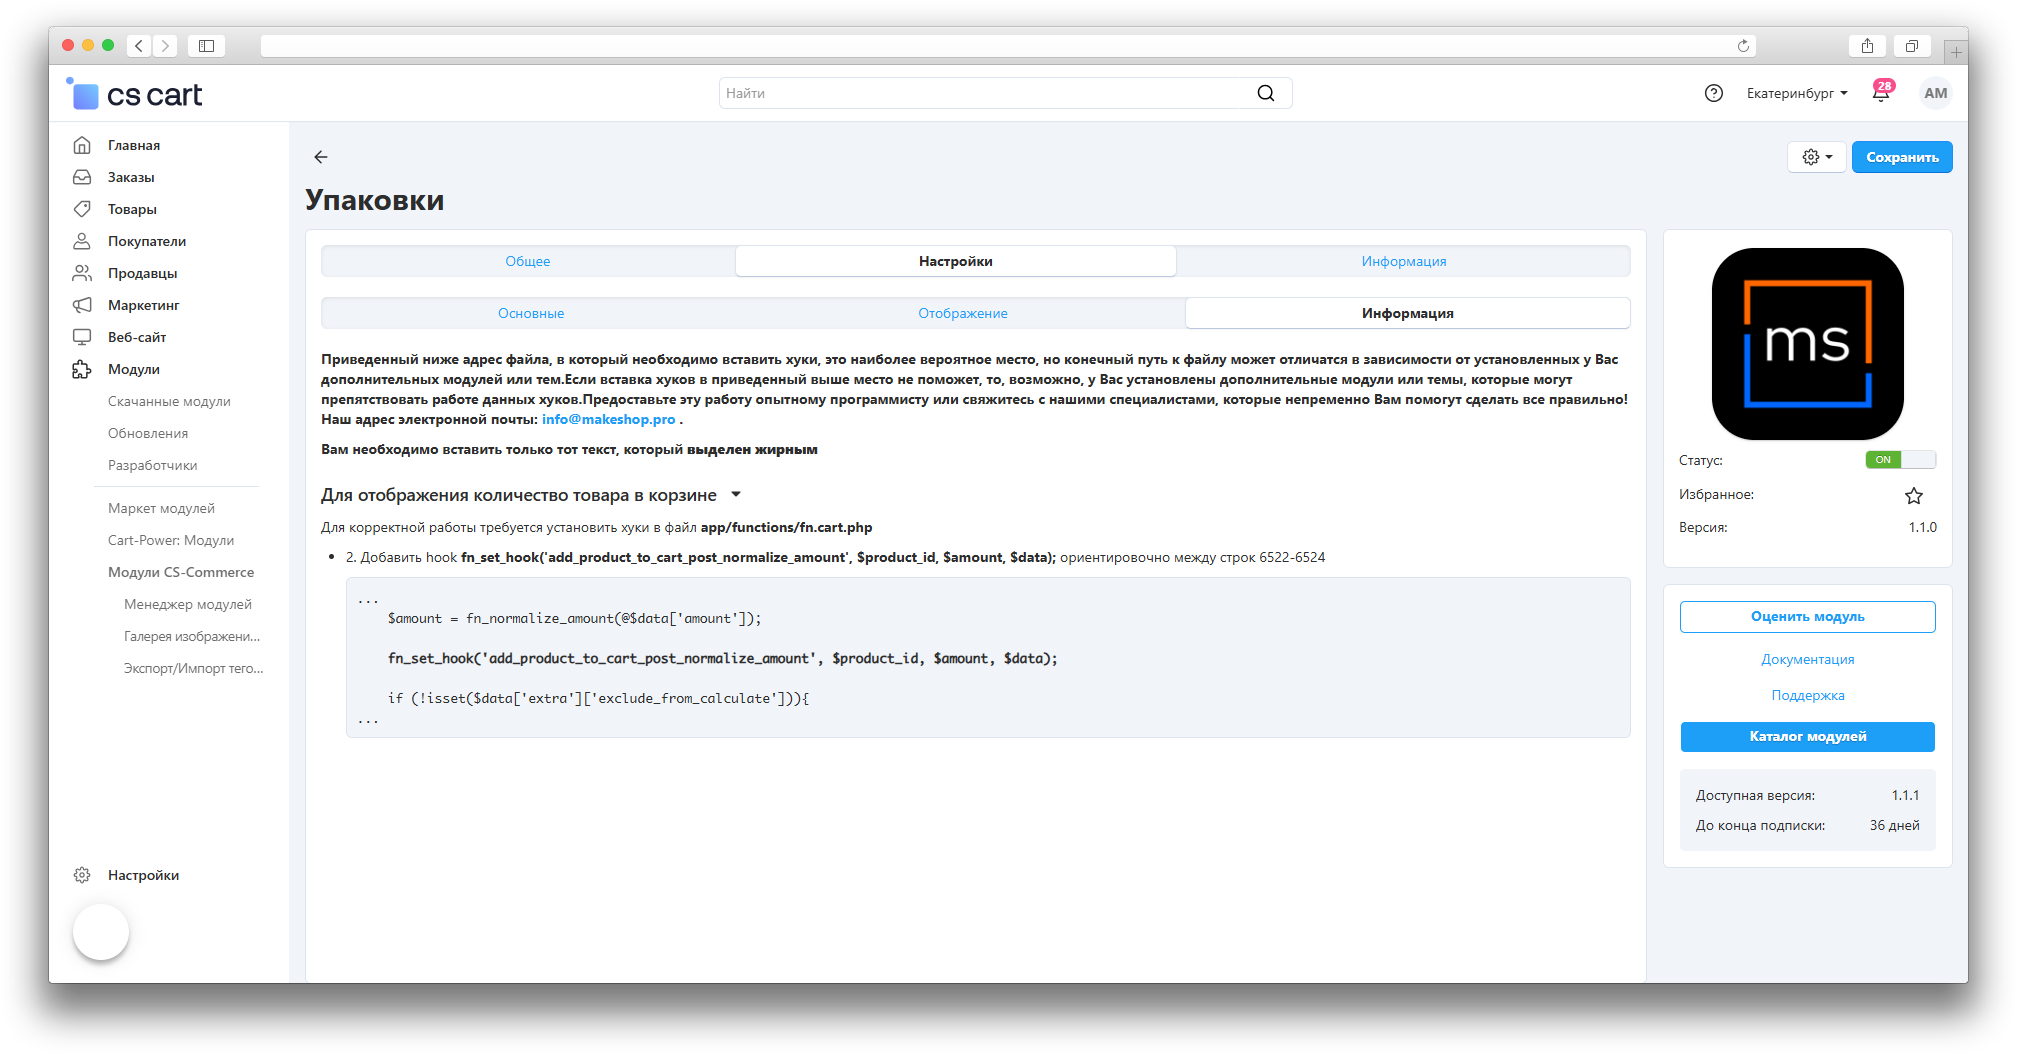This screenshot has height=1054, width=2017.
Task: Click the Safari page reload icon
Action: pos(1743,46)
